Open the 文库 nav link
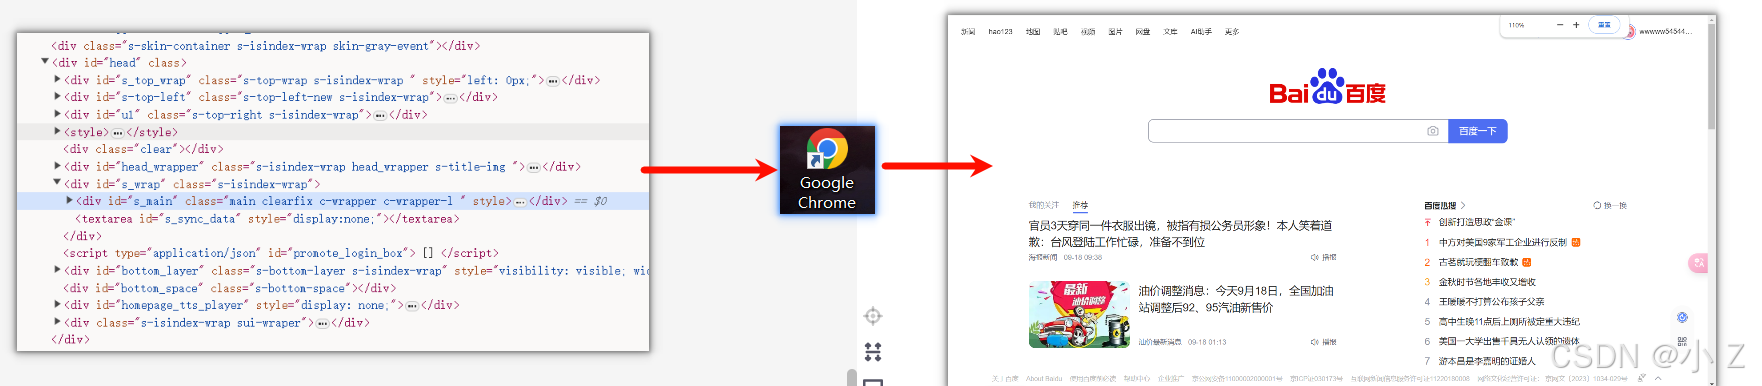Screen dimensions: 1762x386 tap(1170, 32)
